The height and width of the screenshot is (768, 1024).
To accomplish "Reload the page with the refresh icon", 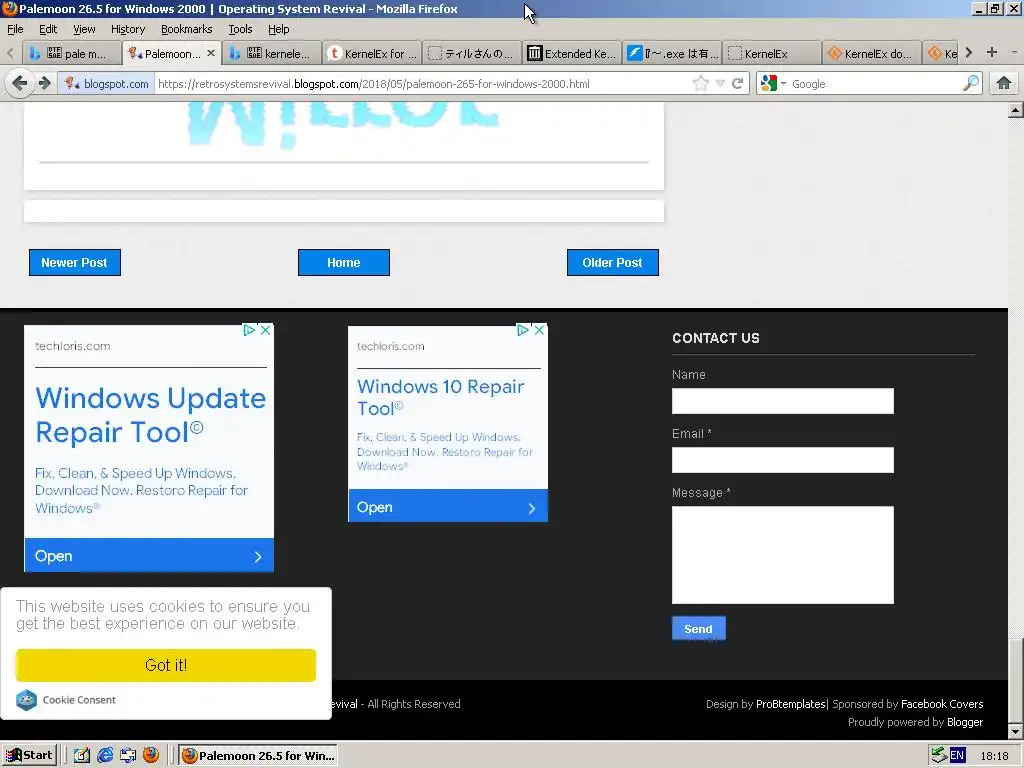I will (x=737, y=84).
